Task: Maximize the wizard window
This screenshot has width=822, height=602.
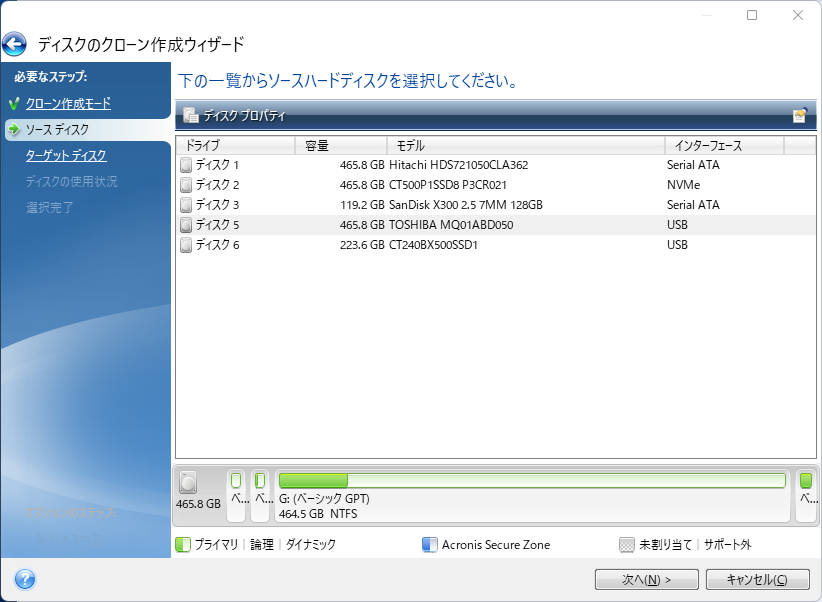Action: (x=752, y=15)
